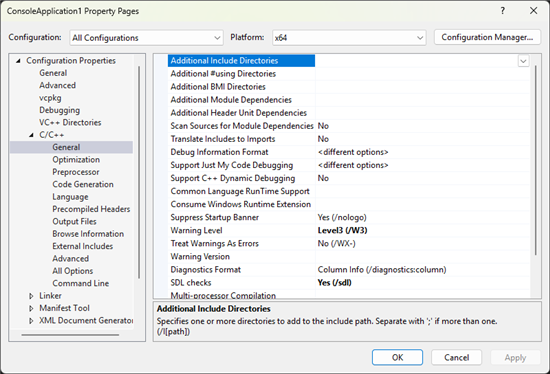
Task: Select the All Options page
Action: [x=73, y=271]
